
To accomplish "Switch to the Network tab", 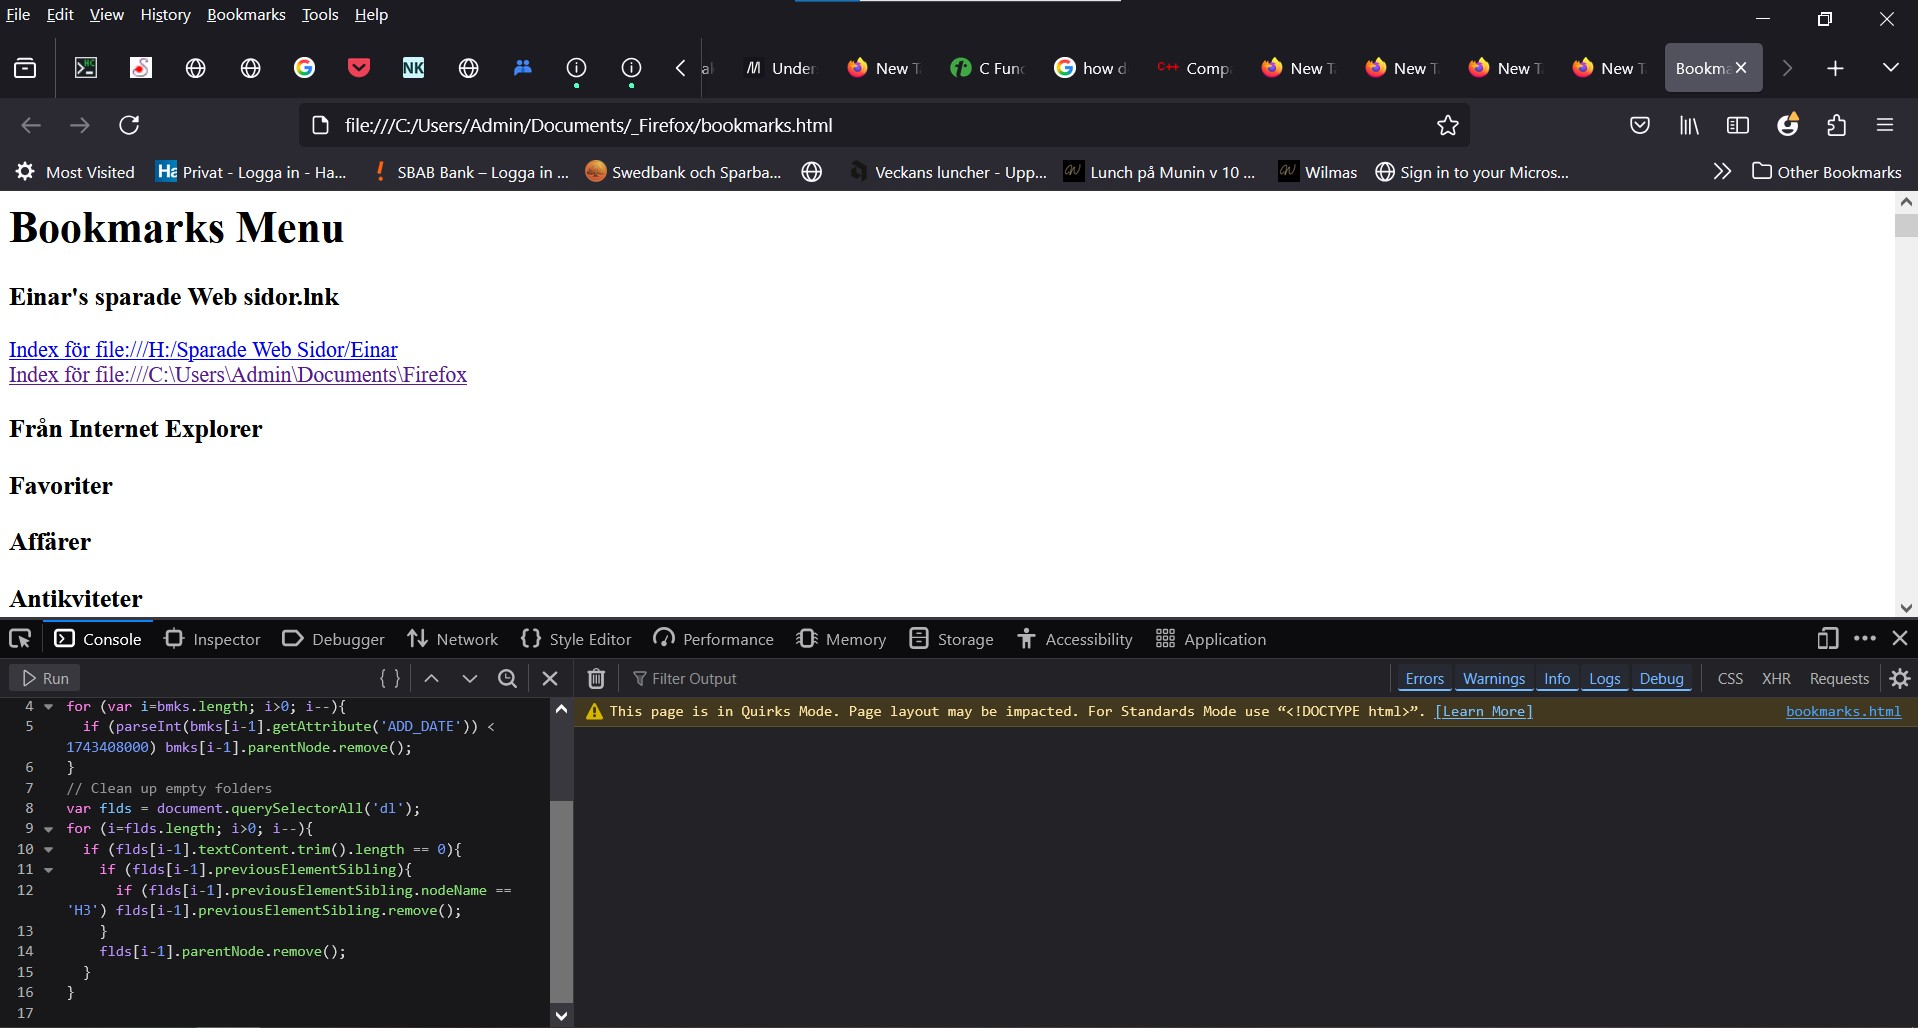I will point(452,639).
